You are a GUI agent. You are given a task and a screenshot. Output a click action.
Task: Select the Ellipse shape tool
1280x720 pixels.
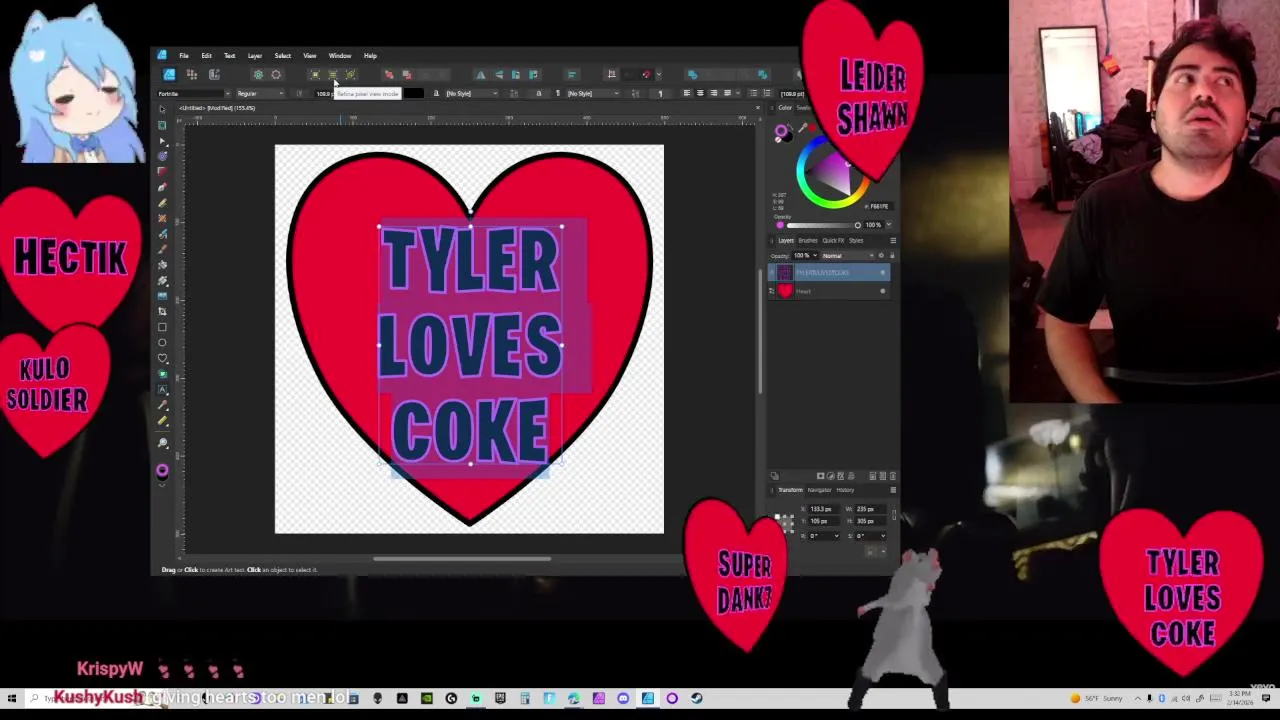click(x=162, y=343)
